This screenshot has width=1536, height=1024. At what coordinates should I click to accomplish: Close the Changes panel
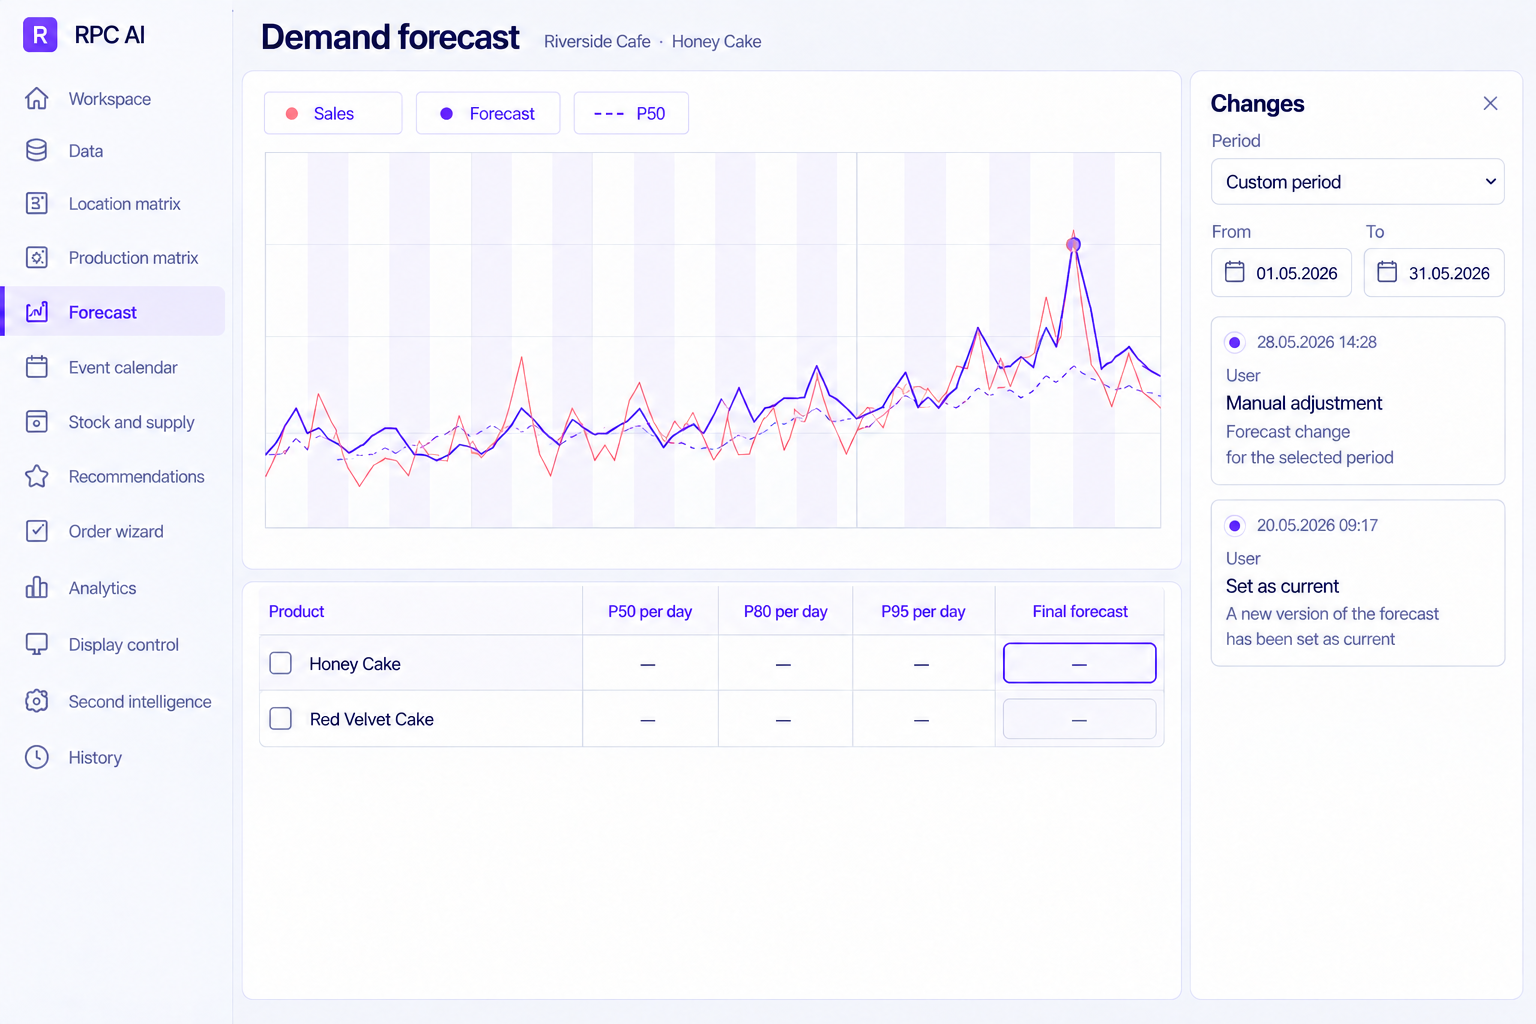pos(1490,103)
